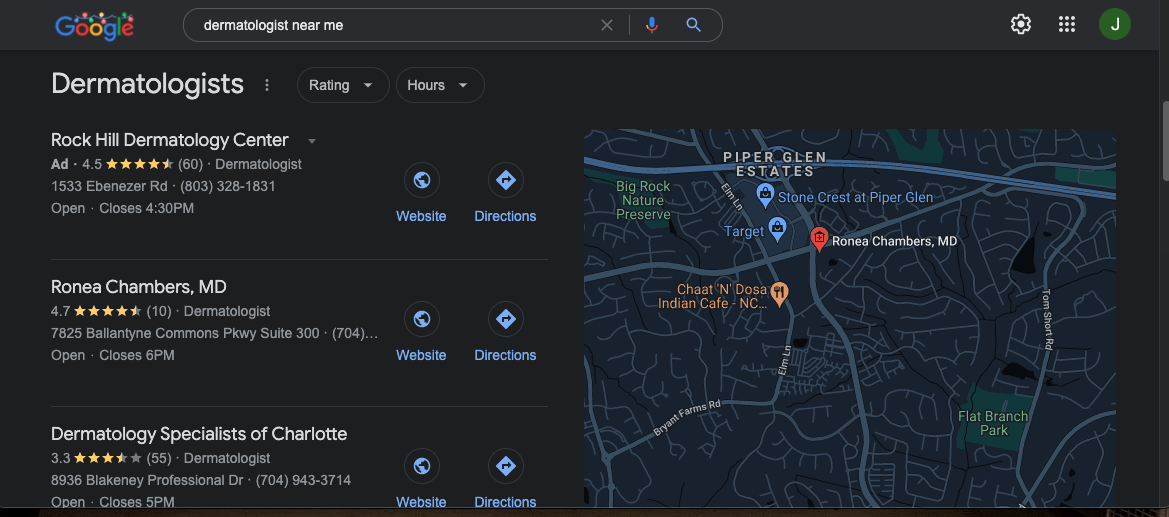Screen dimensions: 1169x517
Task: Click Big Rock Nature Preserve map label
Action: (x=643, y=200)
